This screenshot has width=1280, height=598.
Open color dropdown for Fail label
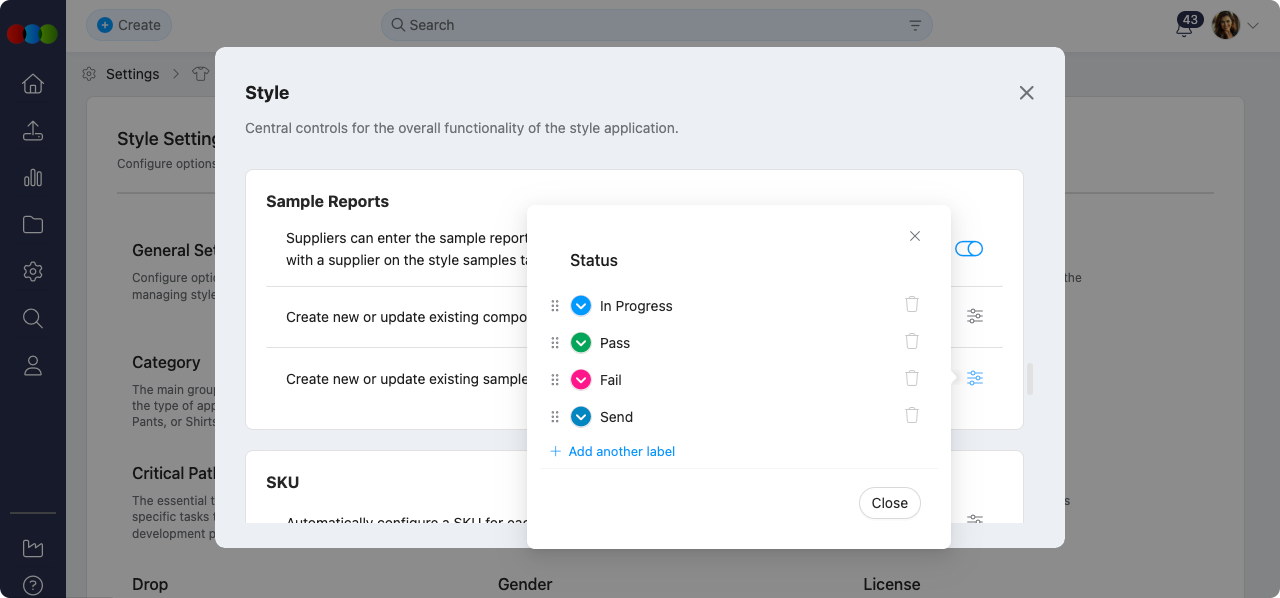(x=580, y=379)
